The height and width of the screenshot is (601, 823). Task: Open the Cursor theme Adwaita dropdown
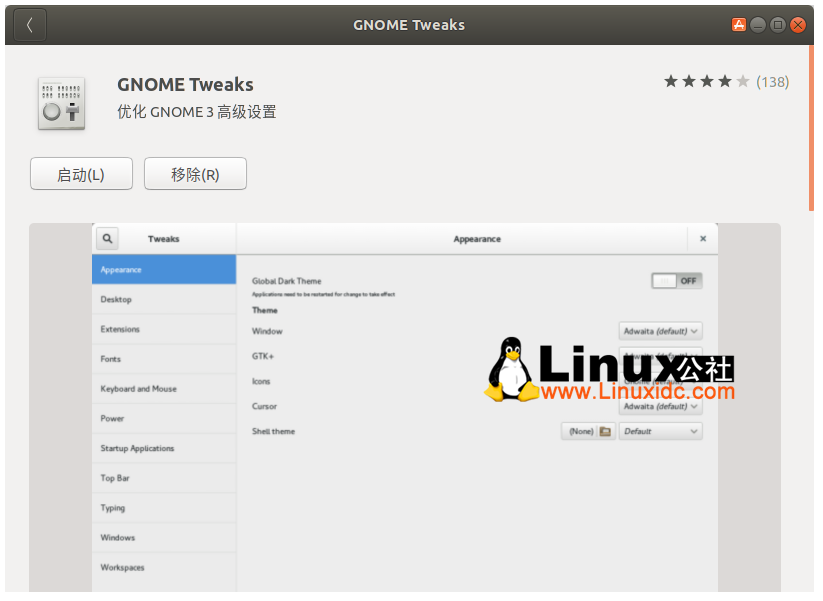coord(660,407)
